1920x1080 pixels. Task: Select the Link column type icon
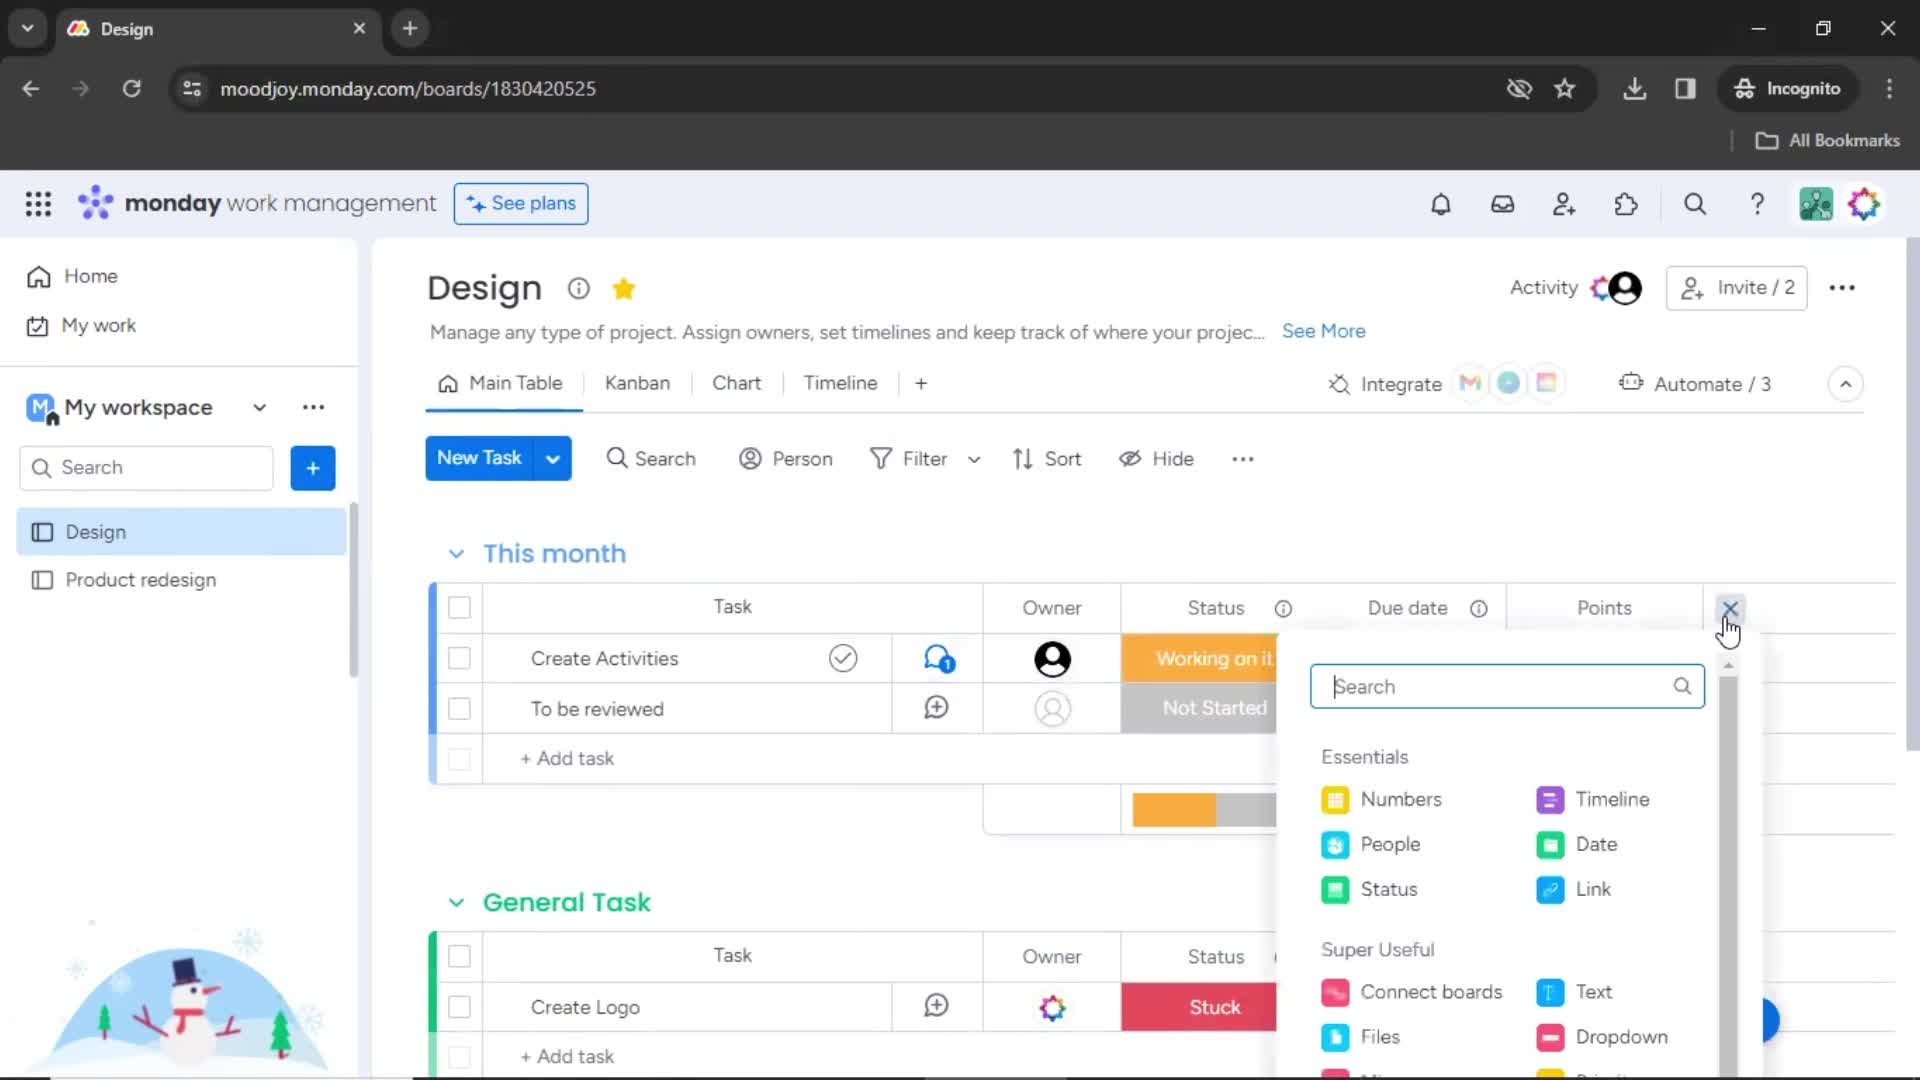point(1549,889)
